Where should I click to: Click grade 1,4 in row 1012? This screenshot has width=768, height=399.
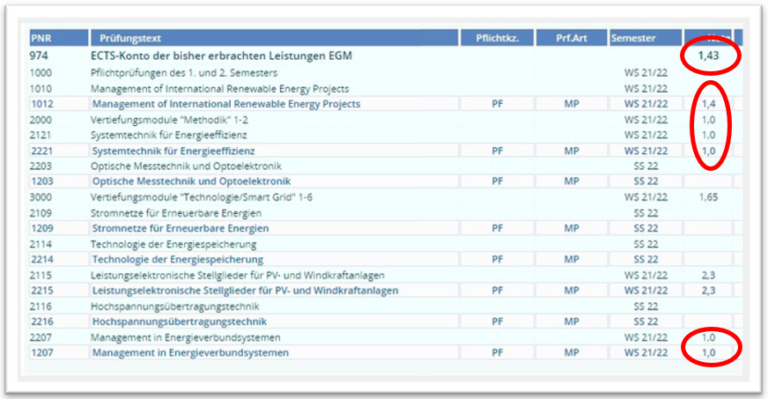point(708,104)
